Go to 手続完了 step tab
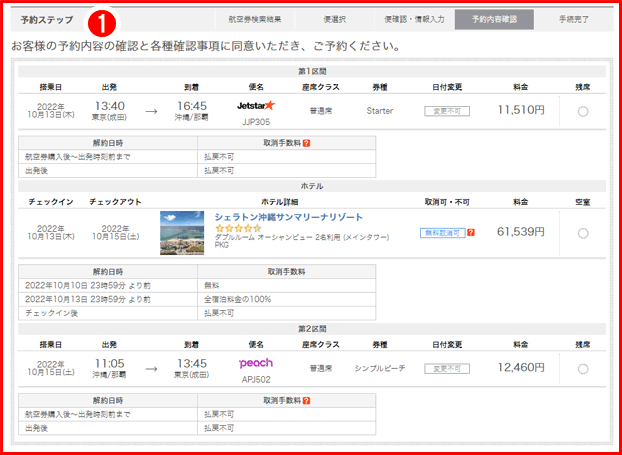Viewport: 622px width, 455px height. click(574, 19)
